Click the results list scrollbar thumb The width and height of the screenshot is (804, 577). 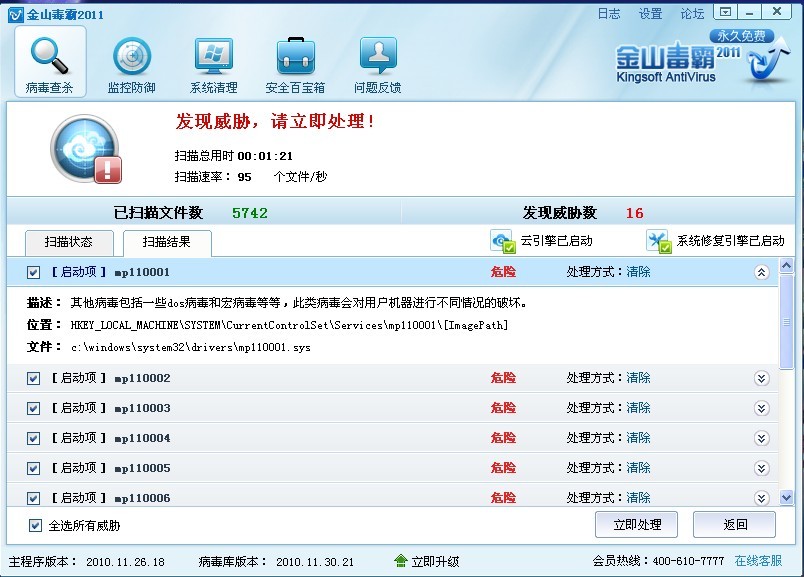click(786, 322)
